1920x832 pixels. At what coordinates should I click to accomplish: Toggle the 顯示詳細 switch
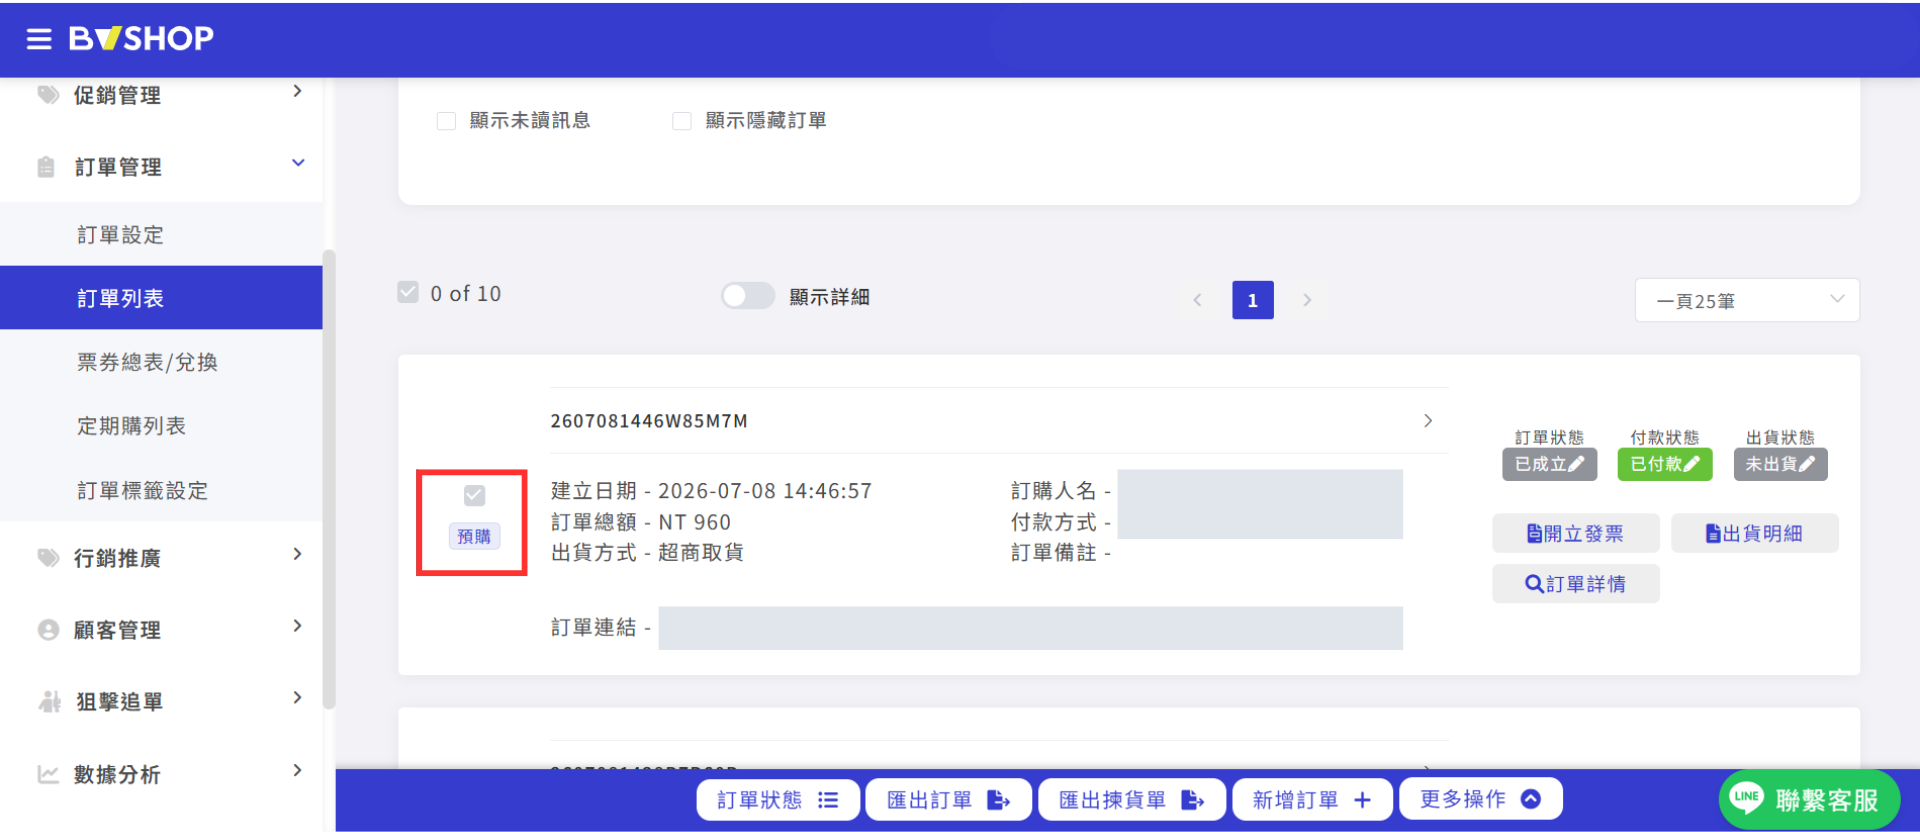748,296
